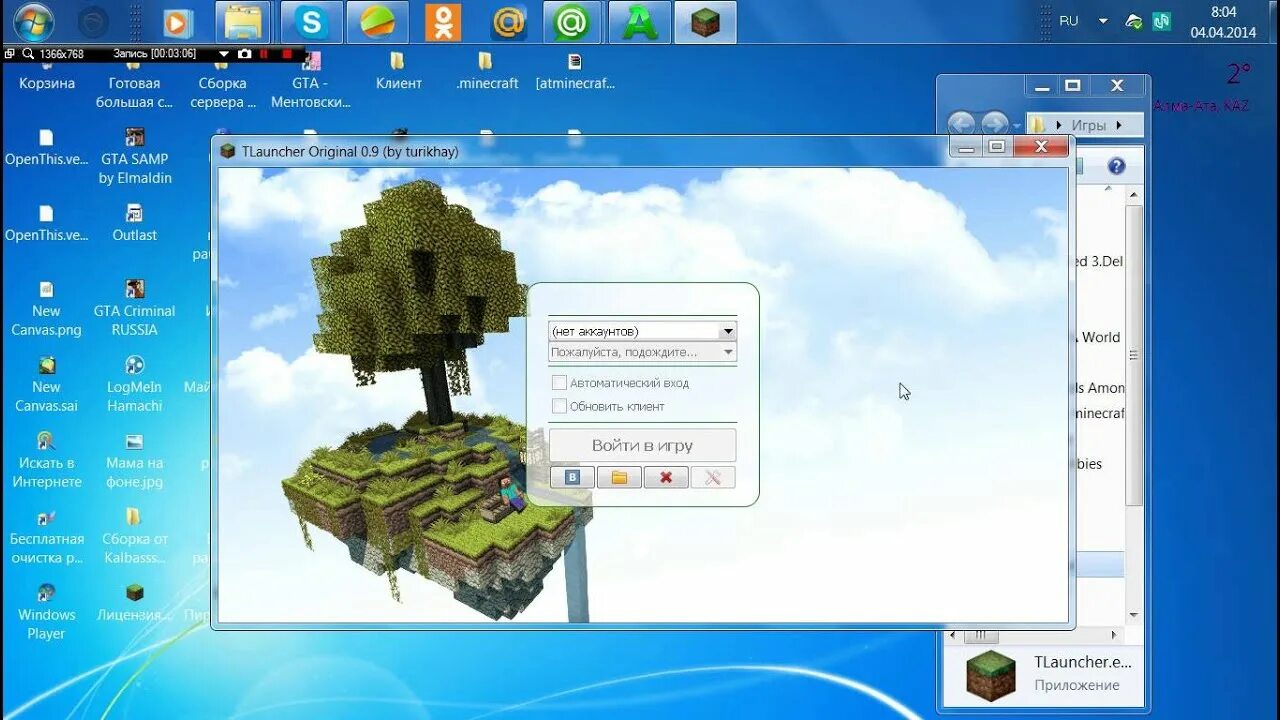1280x720 pixels.
Task: Tick the Обновить клиент checkbox
Action: 559,406
